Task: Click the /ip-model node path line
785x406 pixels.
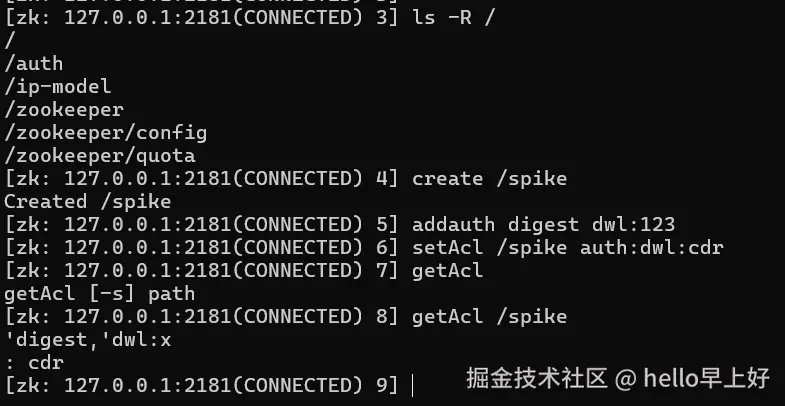Action: coord(57,87)
